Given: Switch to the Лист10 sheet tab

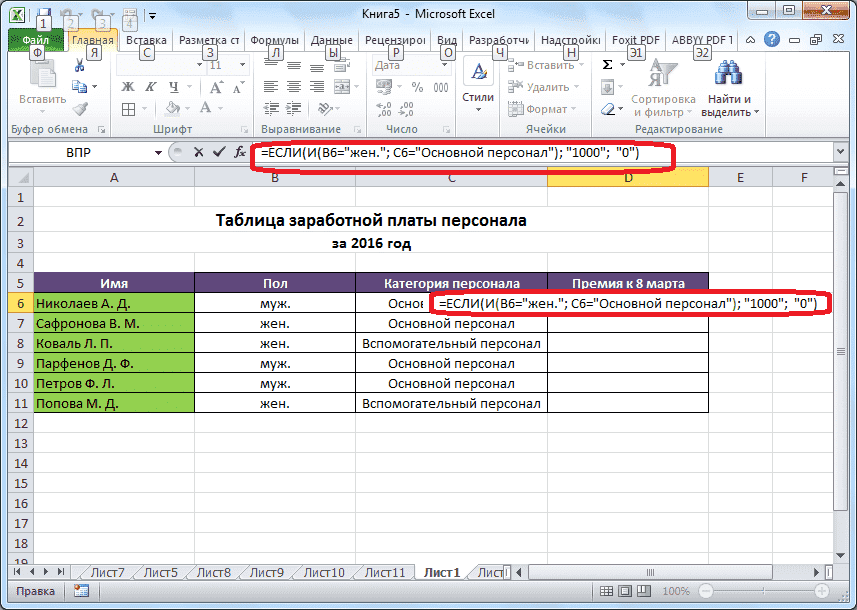Looking at the screenshot, I should (x=323, y=573).
